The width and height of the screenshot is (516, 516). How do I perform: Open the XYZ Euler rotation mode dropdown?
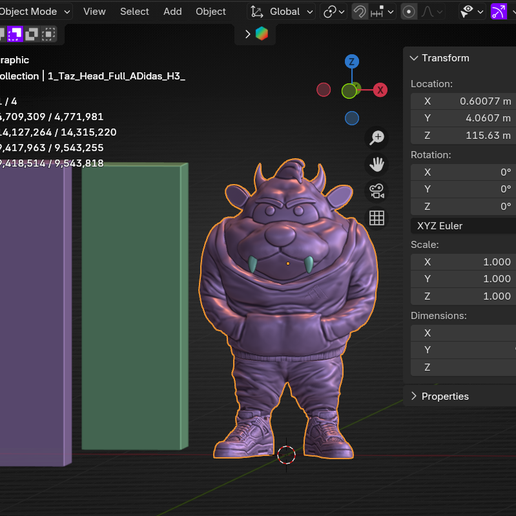pyautogui.click(x=463, y=226)
